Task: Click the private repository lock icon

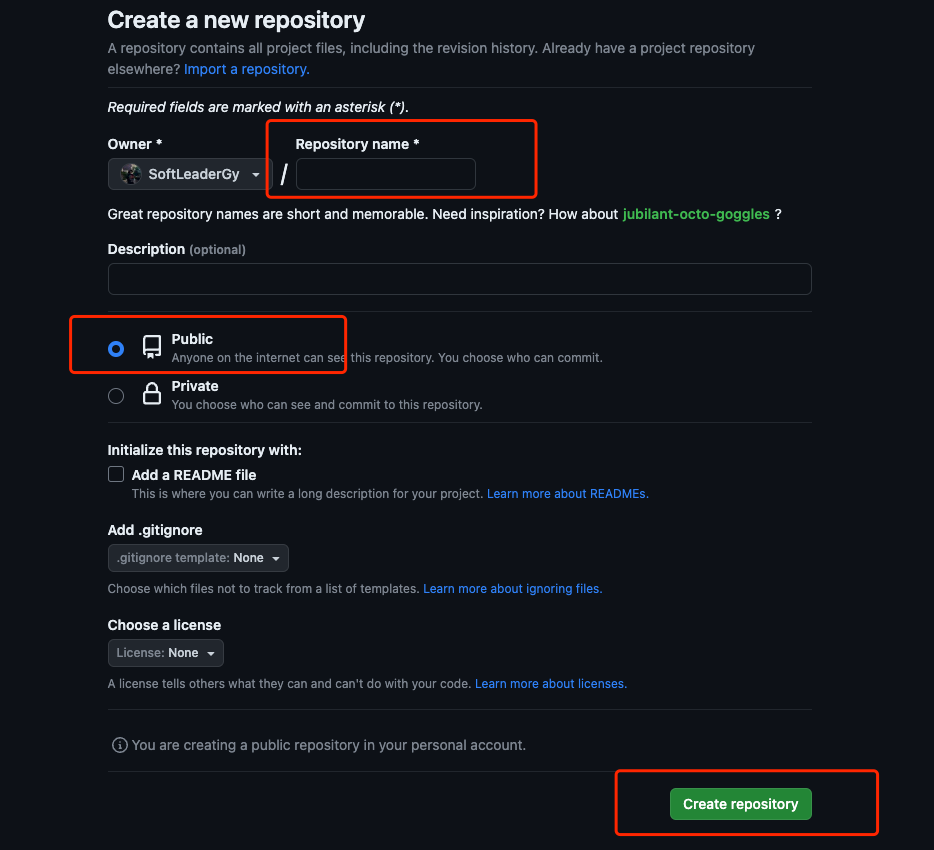Action: [152, 395]
